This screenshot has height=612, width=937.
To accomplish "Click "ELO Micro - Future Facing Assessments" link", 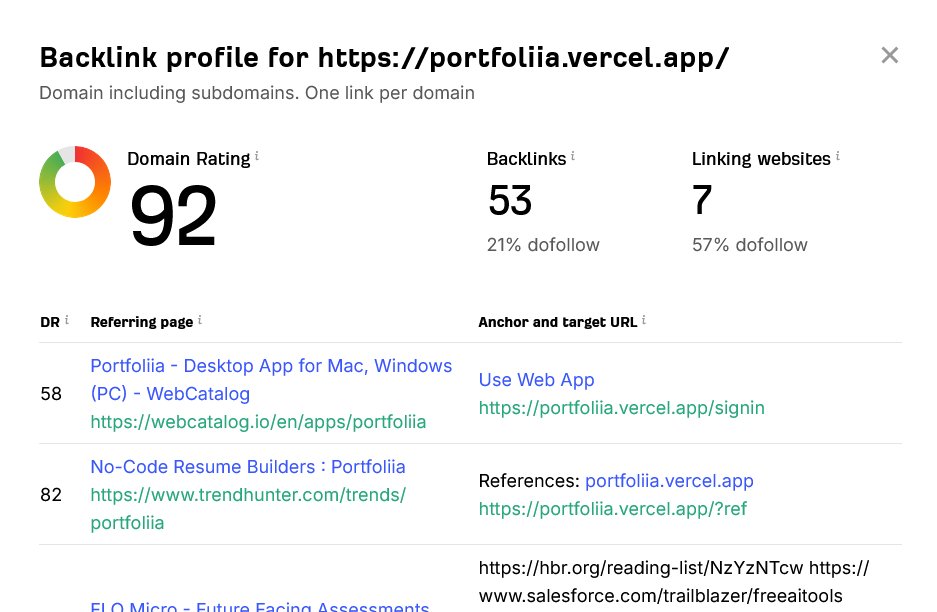I will pos(259,606).
